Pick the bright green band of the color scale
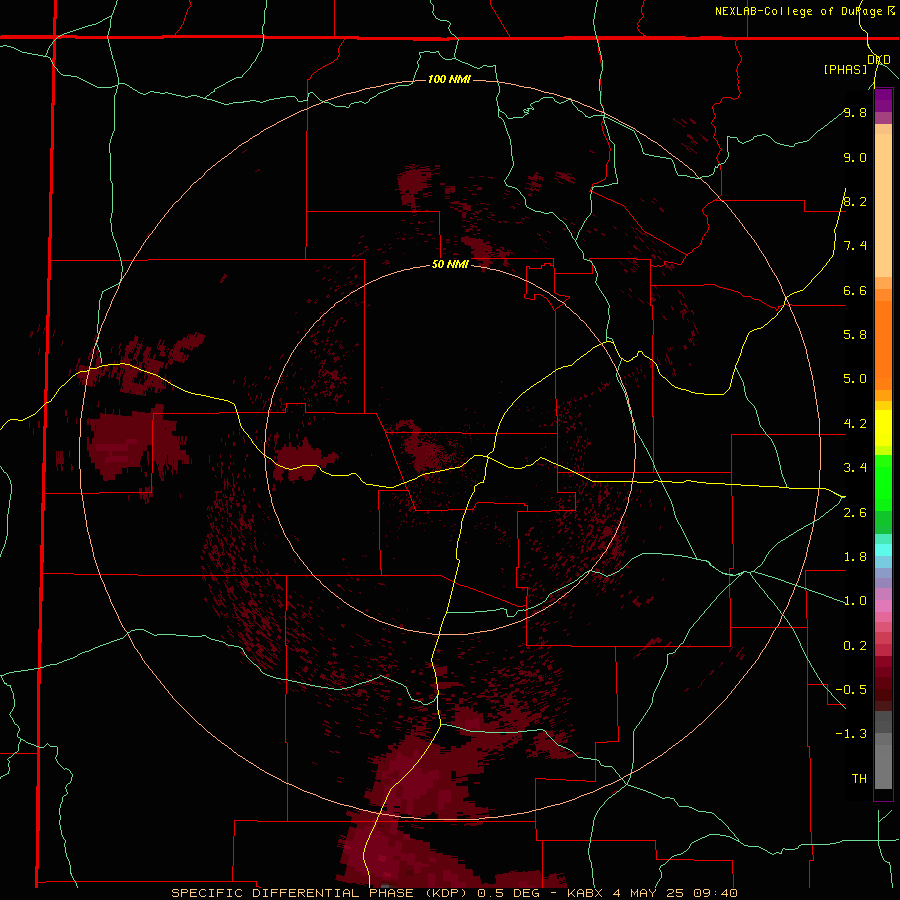 883,482
